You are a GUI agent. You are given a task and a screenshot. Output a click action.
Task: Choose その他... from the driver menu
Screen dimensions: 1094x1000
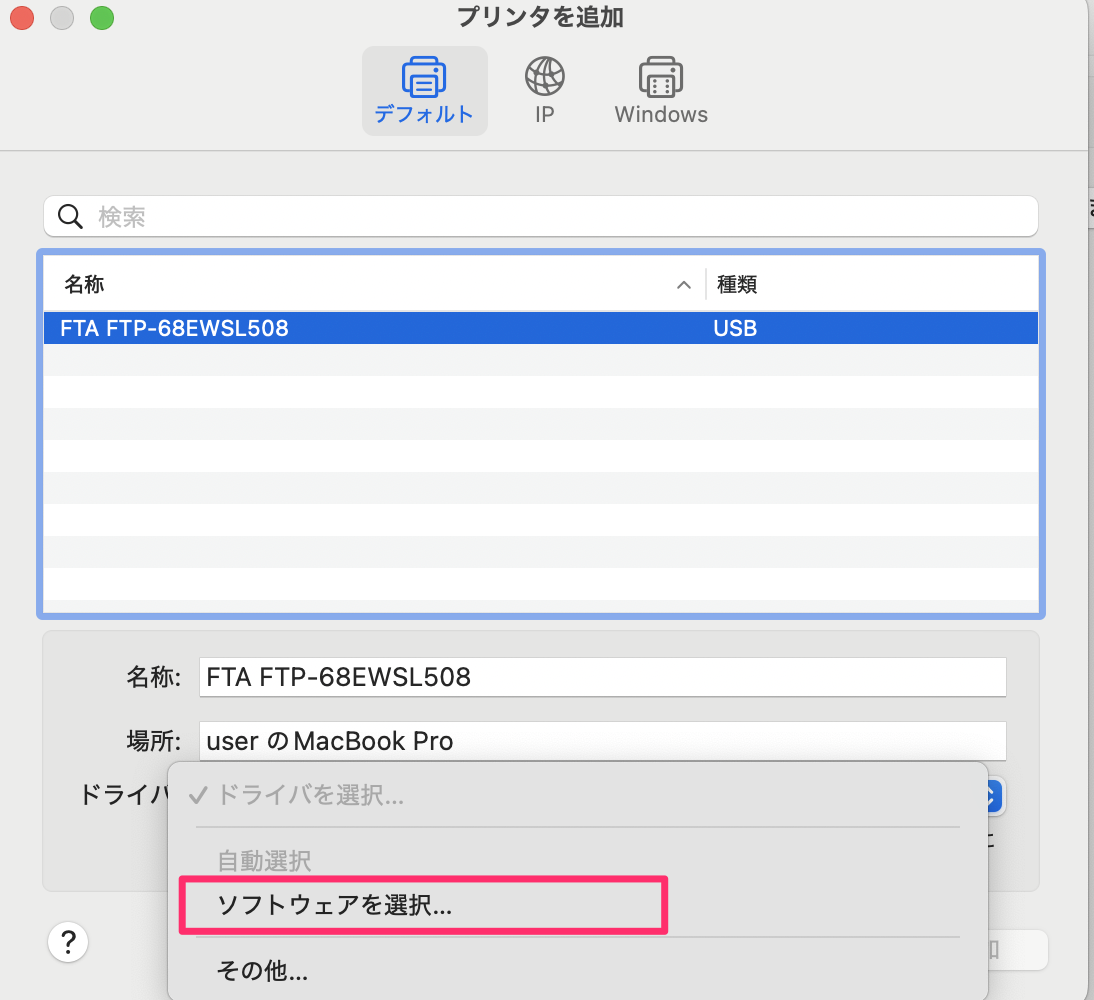(262, 970)
